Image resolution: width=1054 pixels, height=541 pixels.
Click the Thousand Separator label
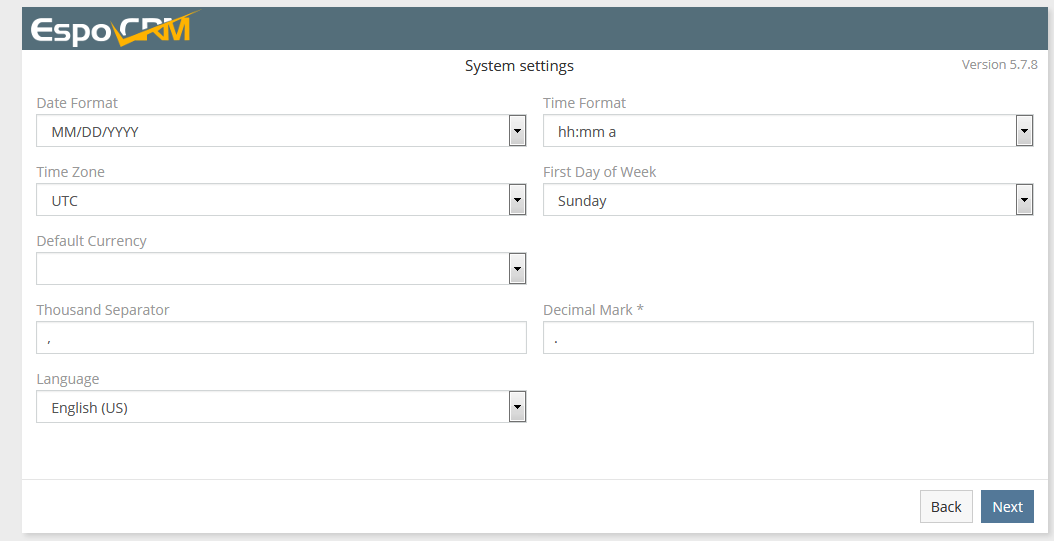coord(103,310)
